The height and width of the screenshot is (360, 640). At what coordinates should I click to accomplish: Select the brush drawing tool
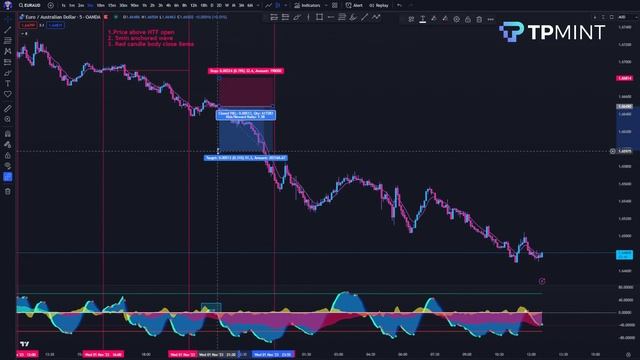click(x=8, y=73)
